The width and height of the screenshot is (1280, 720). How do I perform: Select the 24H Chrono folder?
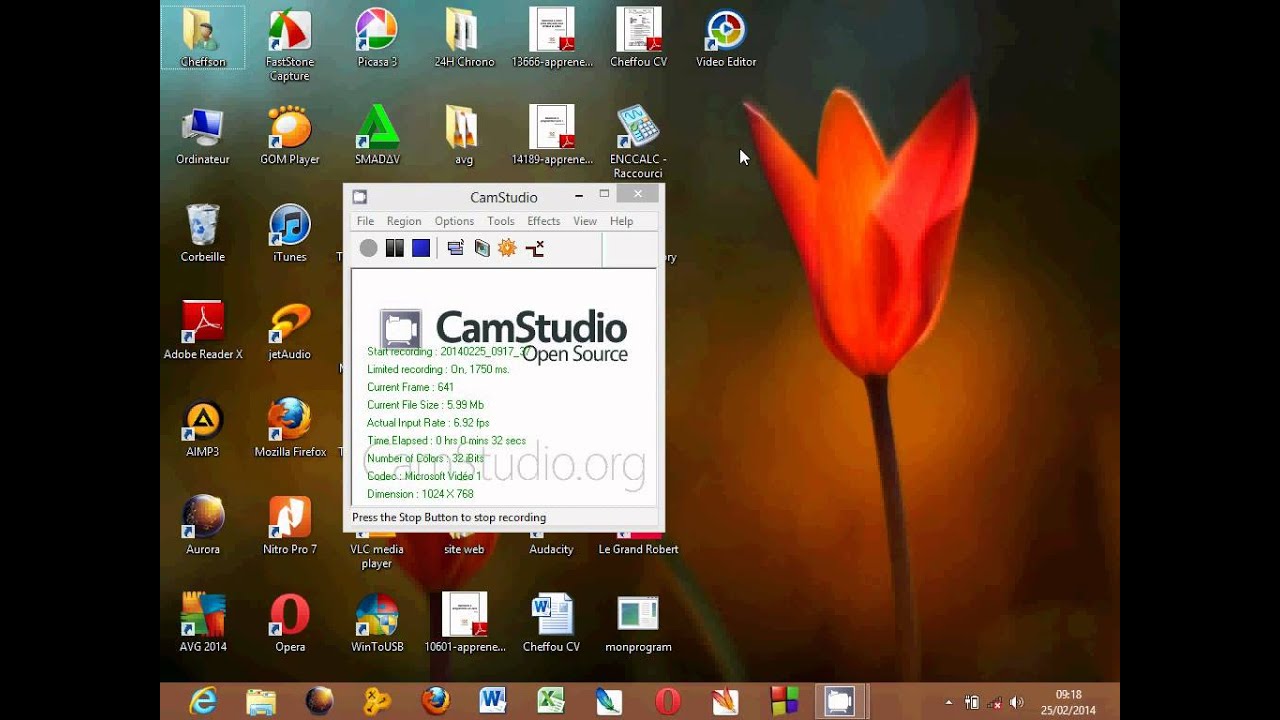[464, 38]
